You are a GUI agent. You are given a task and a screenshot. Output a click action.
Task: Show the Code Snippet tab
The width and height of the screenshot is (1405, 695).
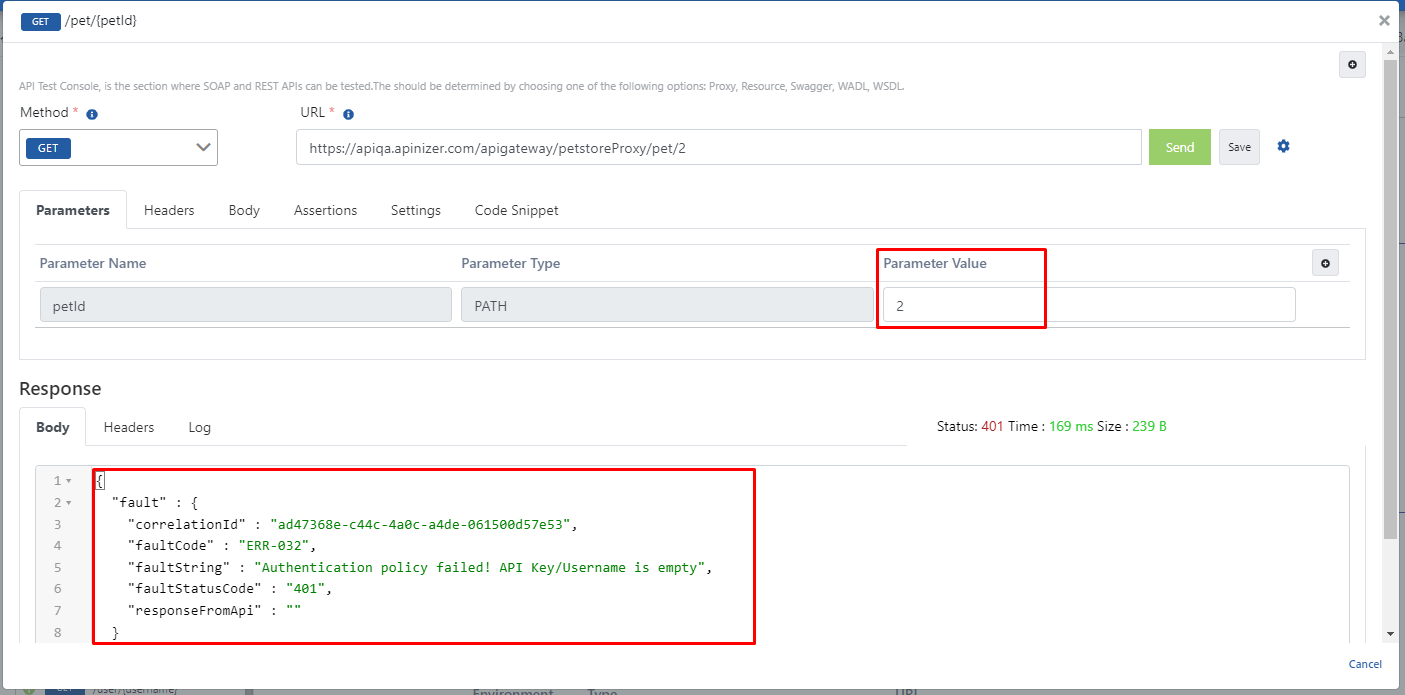[x=516, y=210]
